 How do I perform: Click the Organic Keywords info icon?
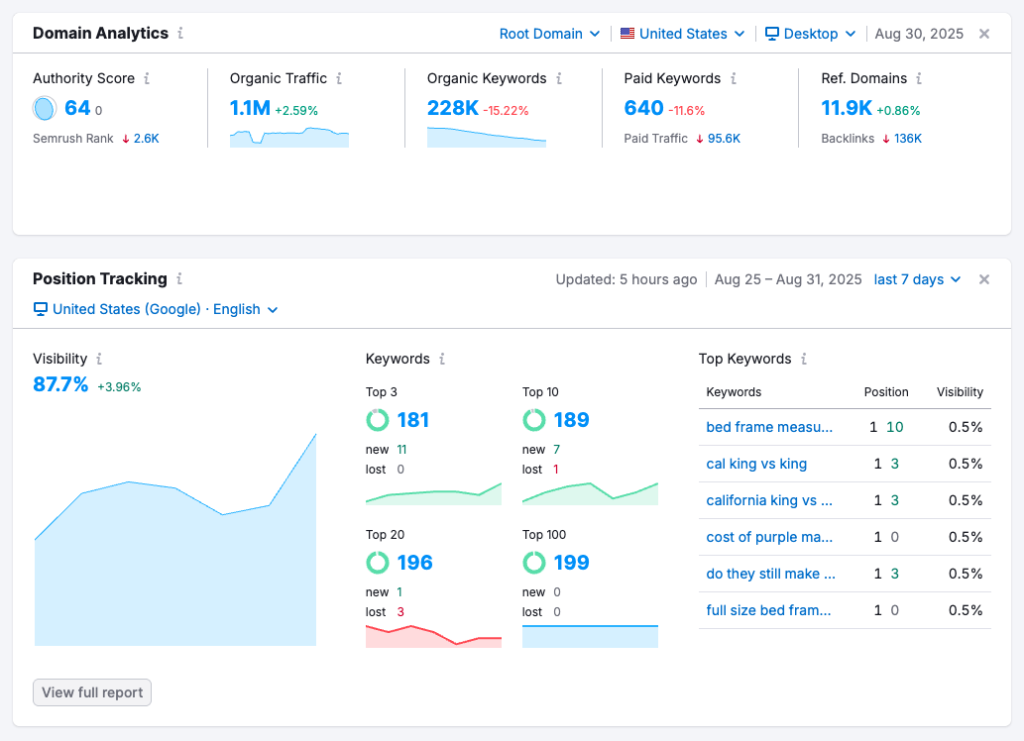[561, 78]
